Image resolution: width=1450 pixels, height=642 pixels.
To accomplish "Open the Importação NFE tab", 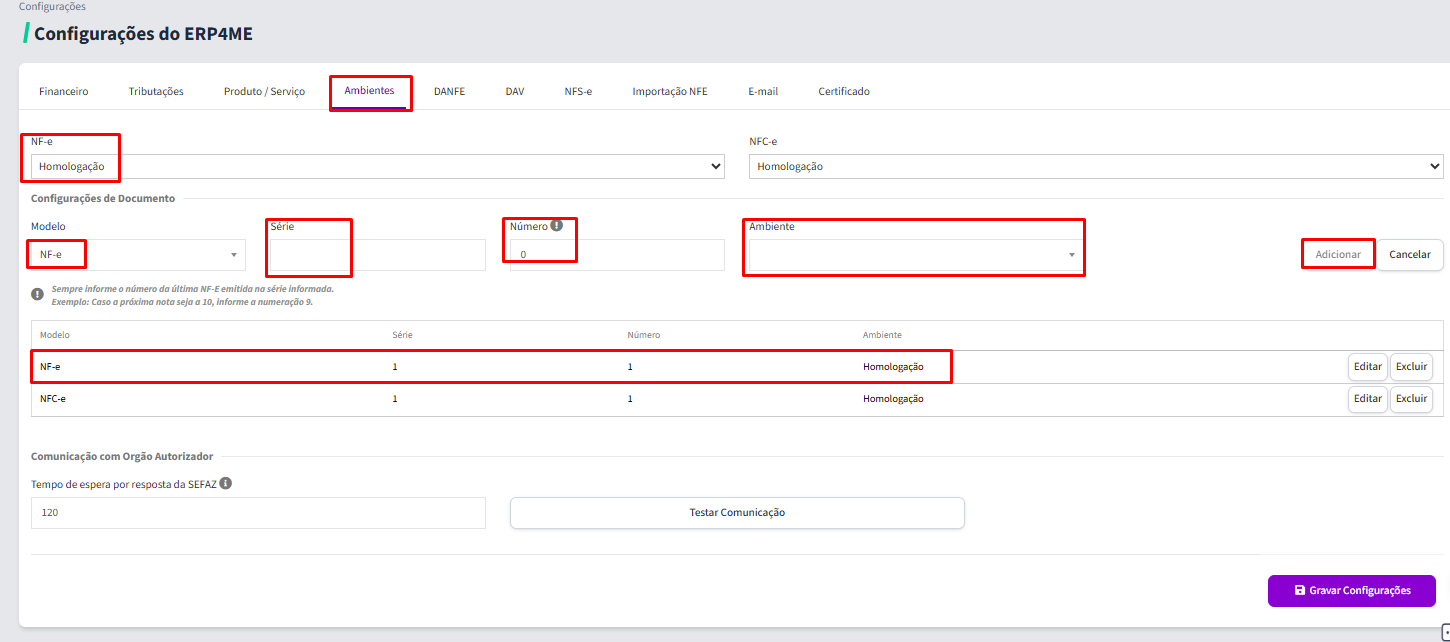I will pyautogui.click(x=670, y=91).
